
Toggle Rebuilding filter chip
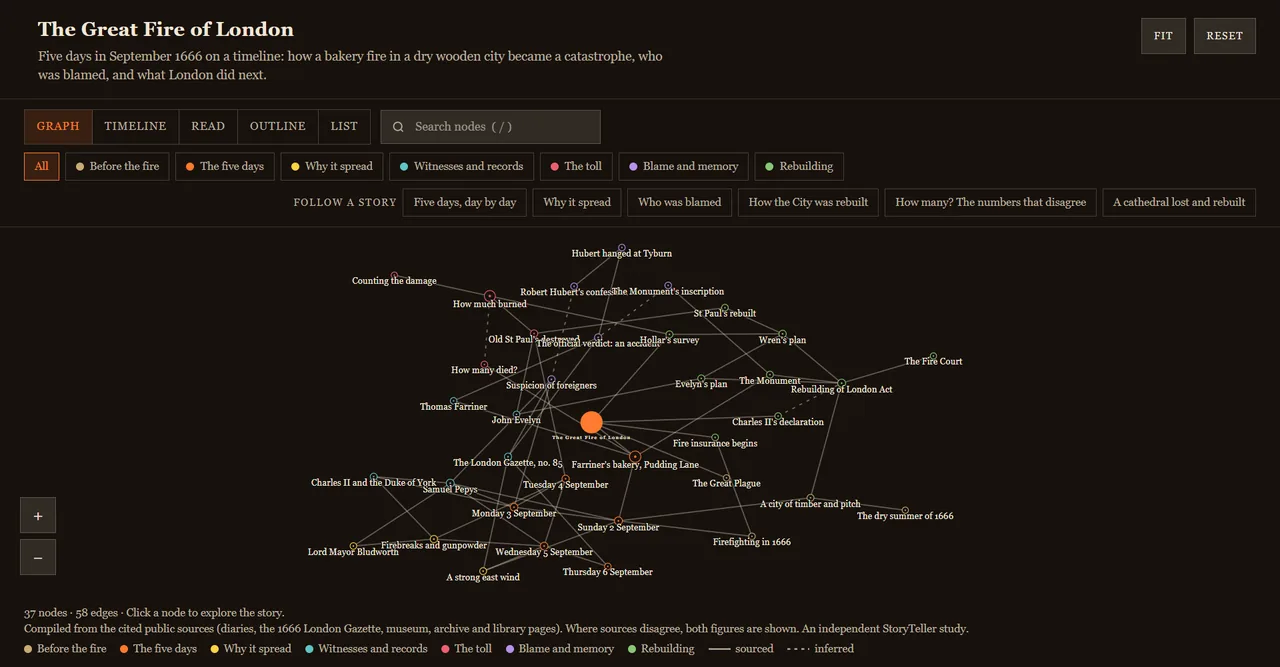click(799, 166)
